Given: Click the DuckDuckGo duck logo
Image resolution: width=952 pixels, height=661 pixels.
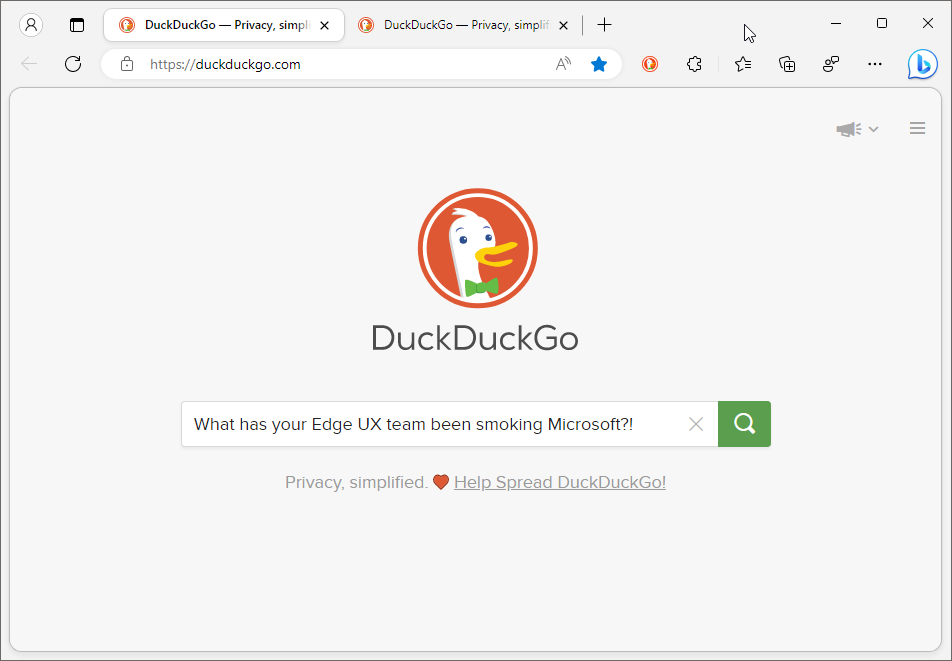Looking at the screenshot, I should click(478, 248).
